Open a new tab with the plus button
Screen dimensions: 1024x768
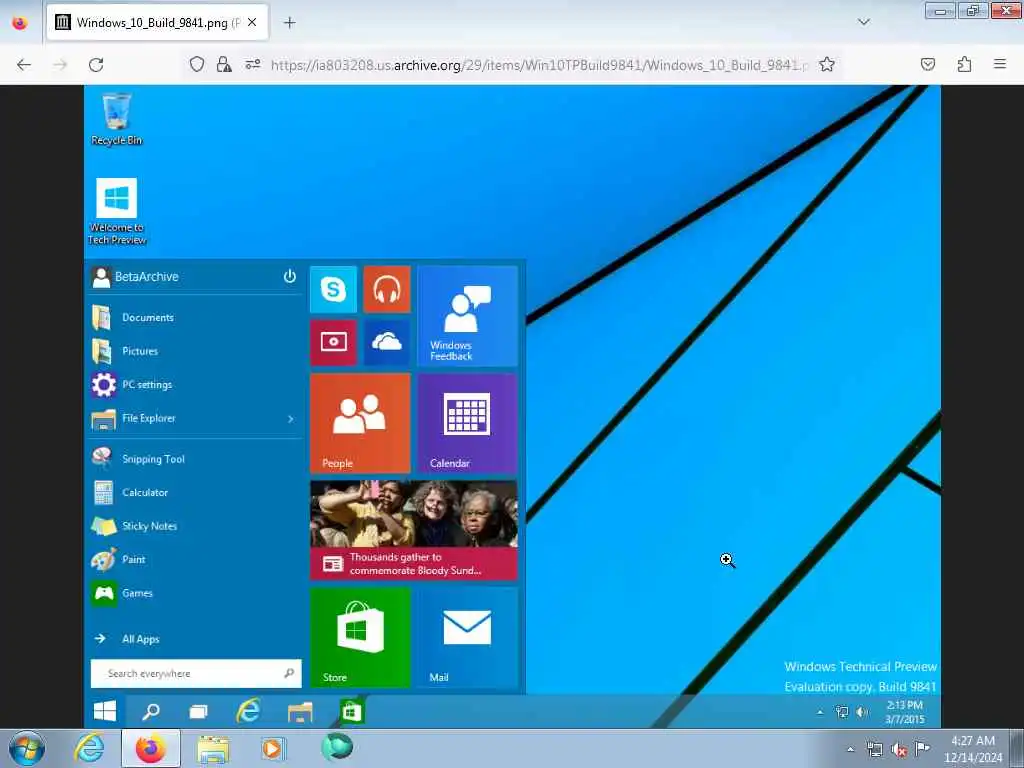click(x=289, y=23)
